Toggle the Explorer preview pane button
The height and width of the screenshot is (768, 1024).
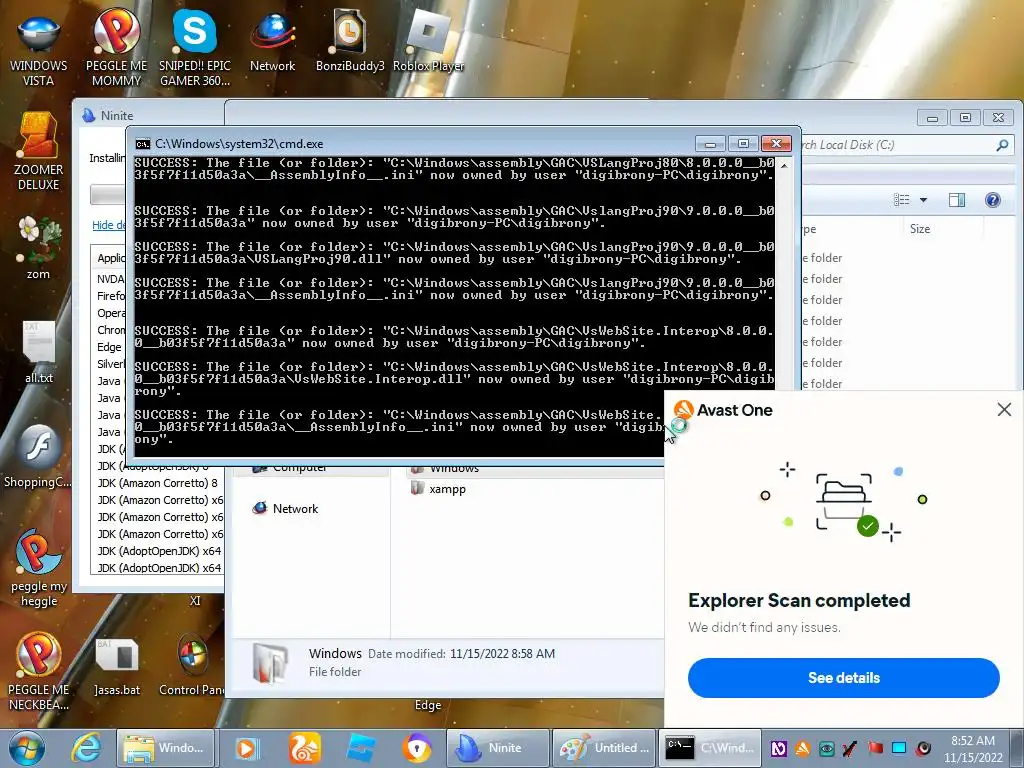(957, 200)
